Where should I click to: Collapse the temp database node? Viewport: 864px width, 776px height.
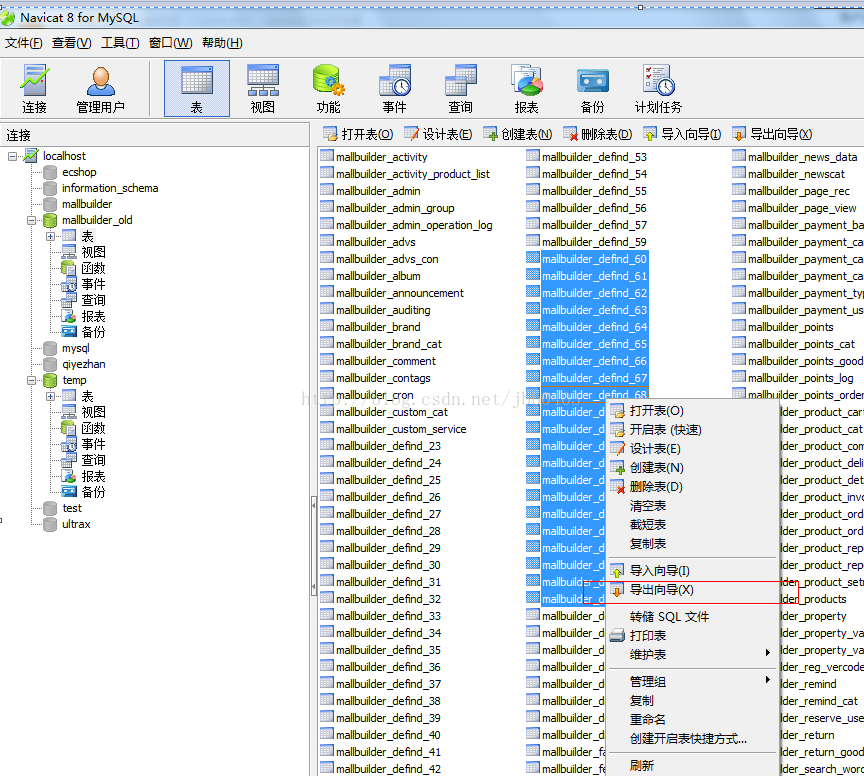(31, 380)
